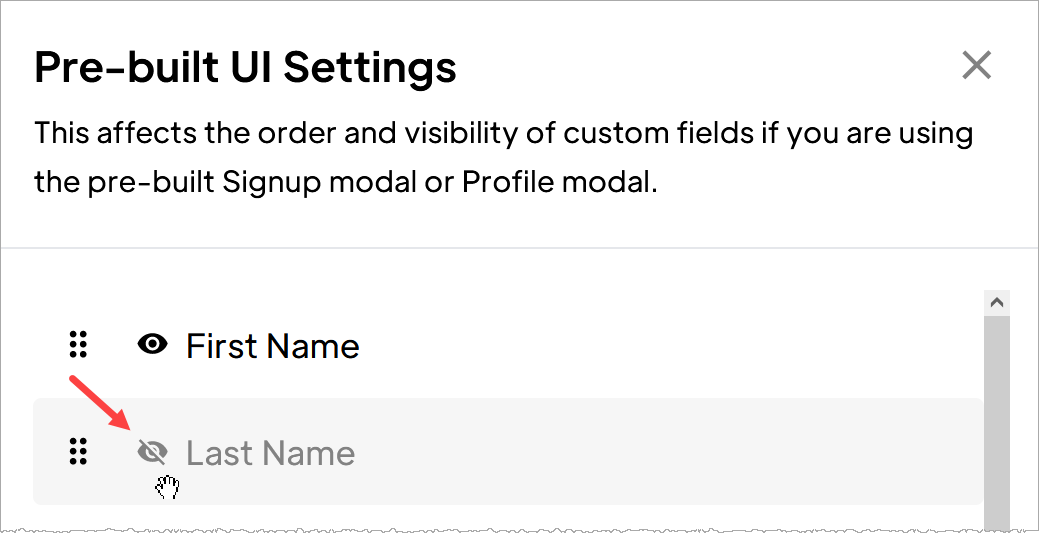The image size is (1039, 533).
Task: Click the six-dot grip in the grey row
Action: (78, 452)
